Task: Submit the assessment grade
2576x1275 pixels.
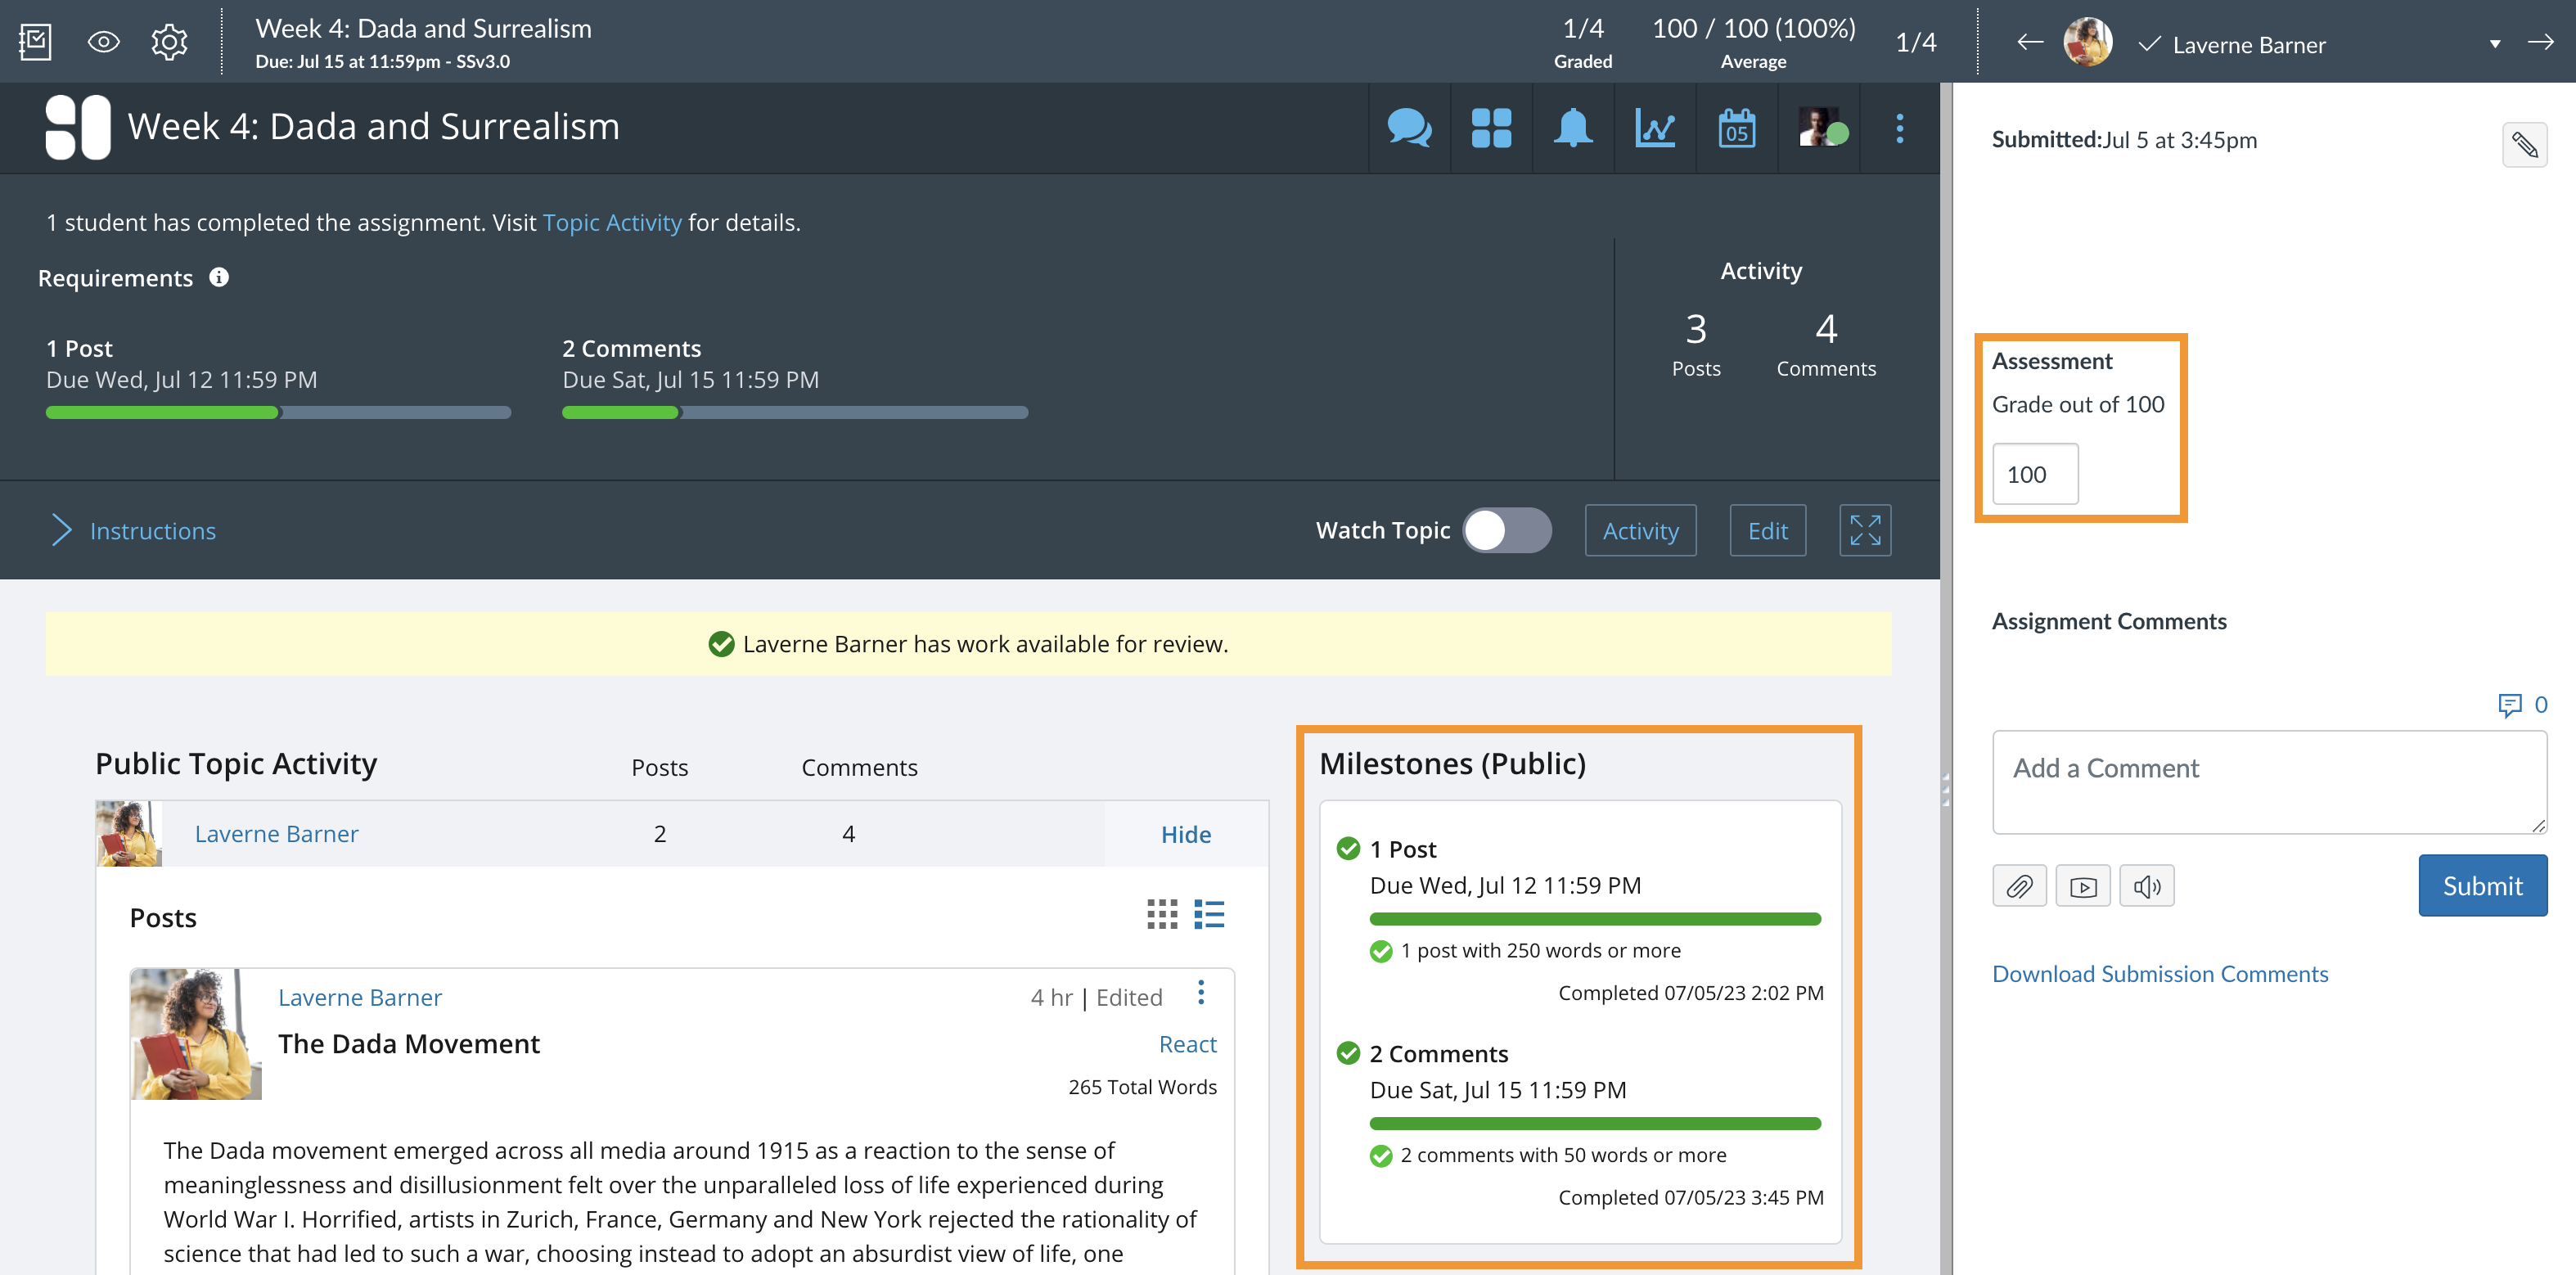Action: tap(2482, 885)
